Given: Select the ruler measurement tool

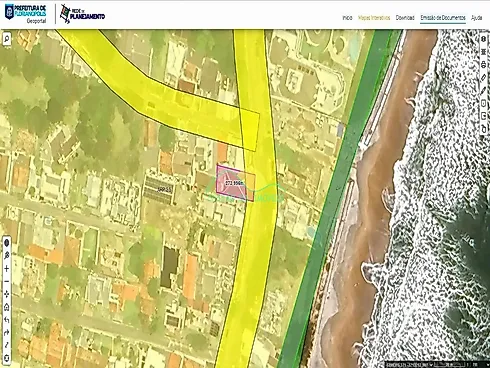Looking at the screenshot, I should [484, 77].
